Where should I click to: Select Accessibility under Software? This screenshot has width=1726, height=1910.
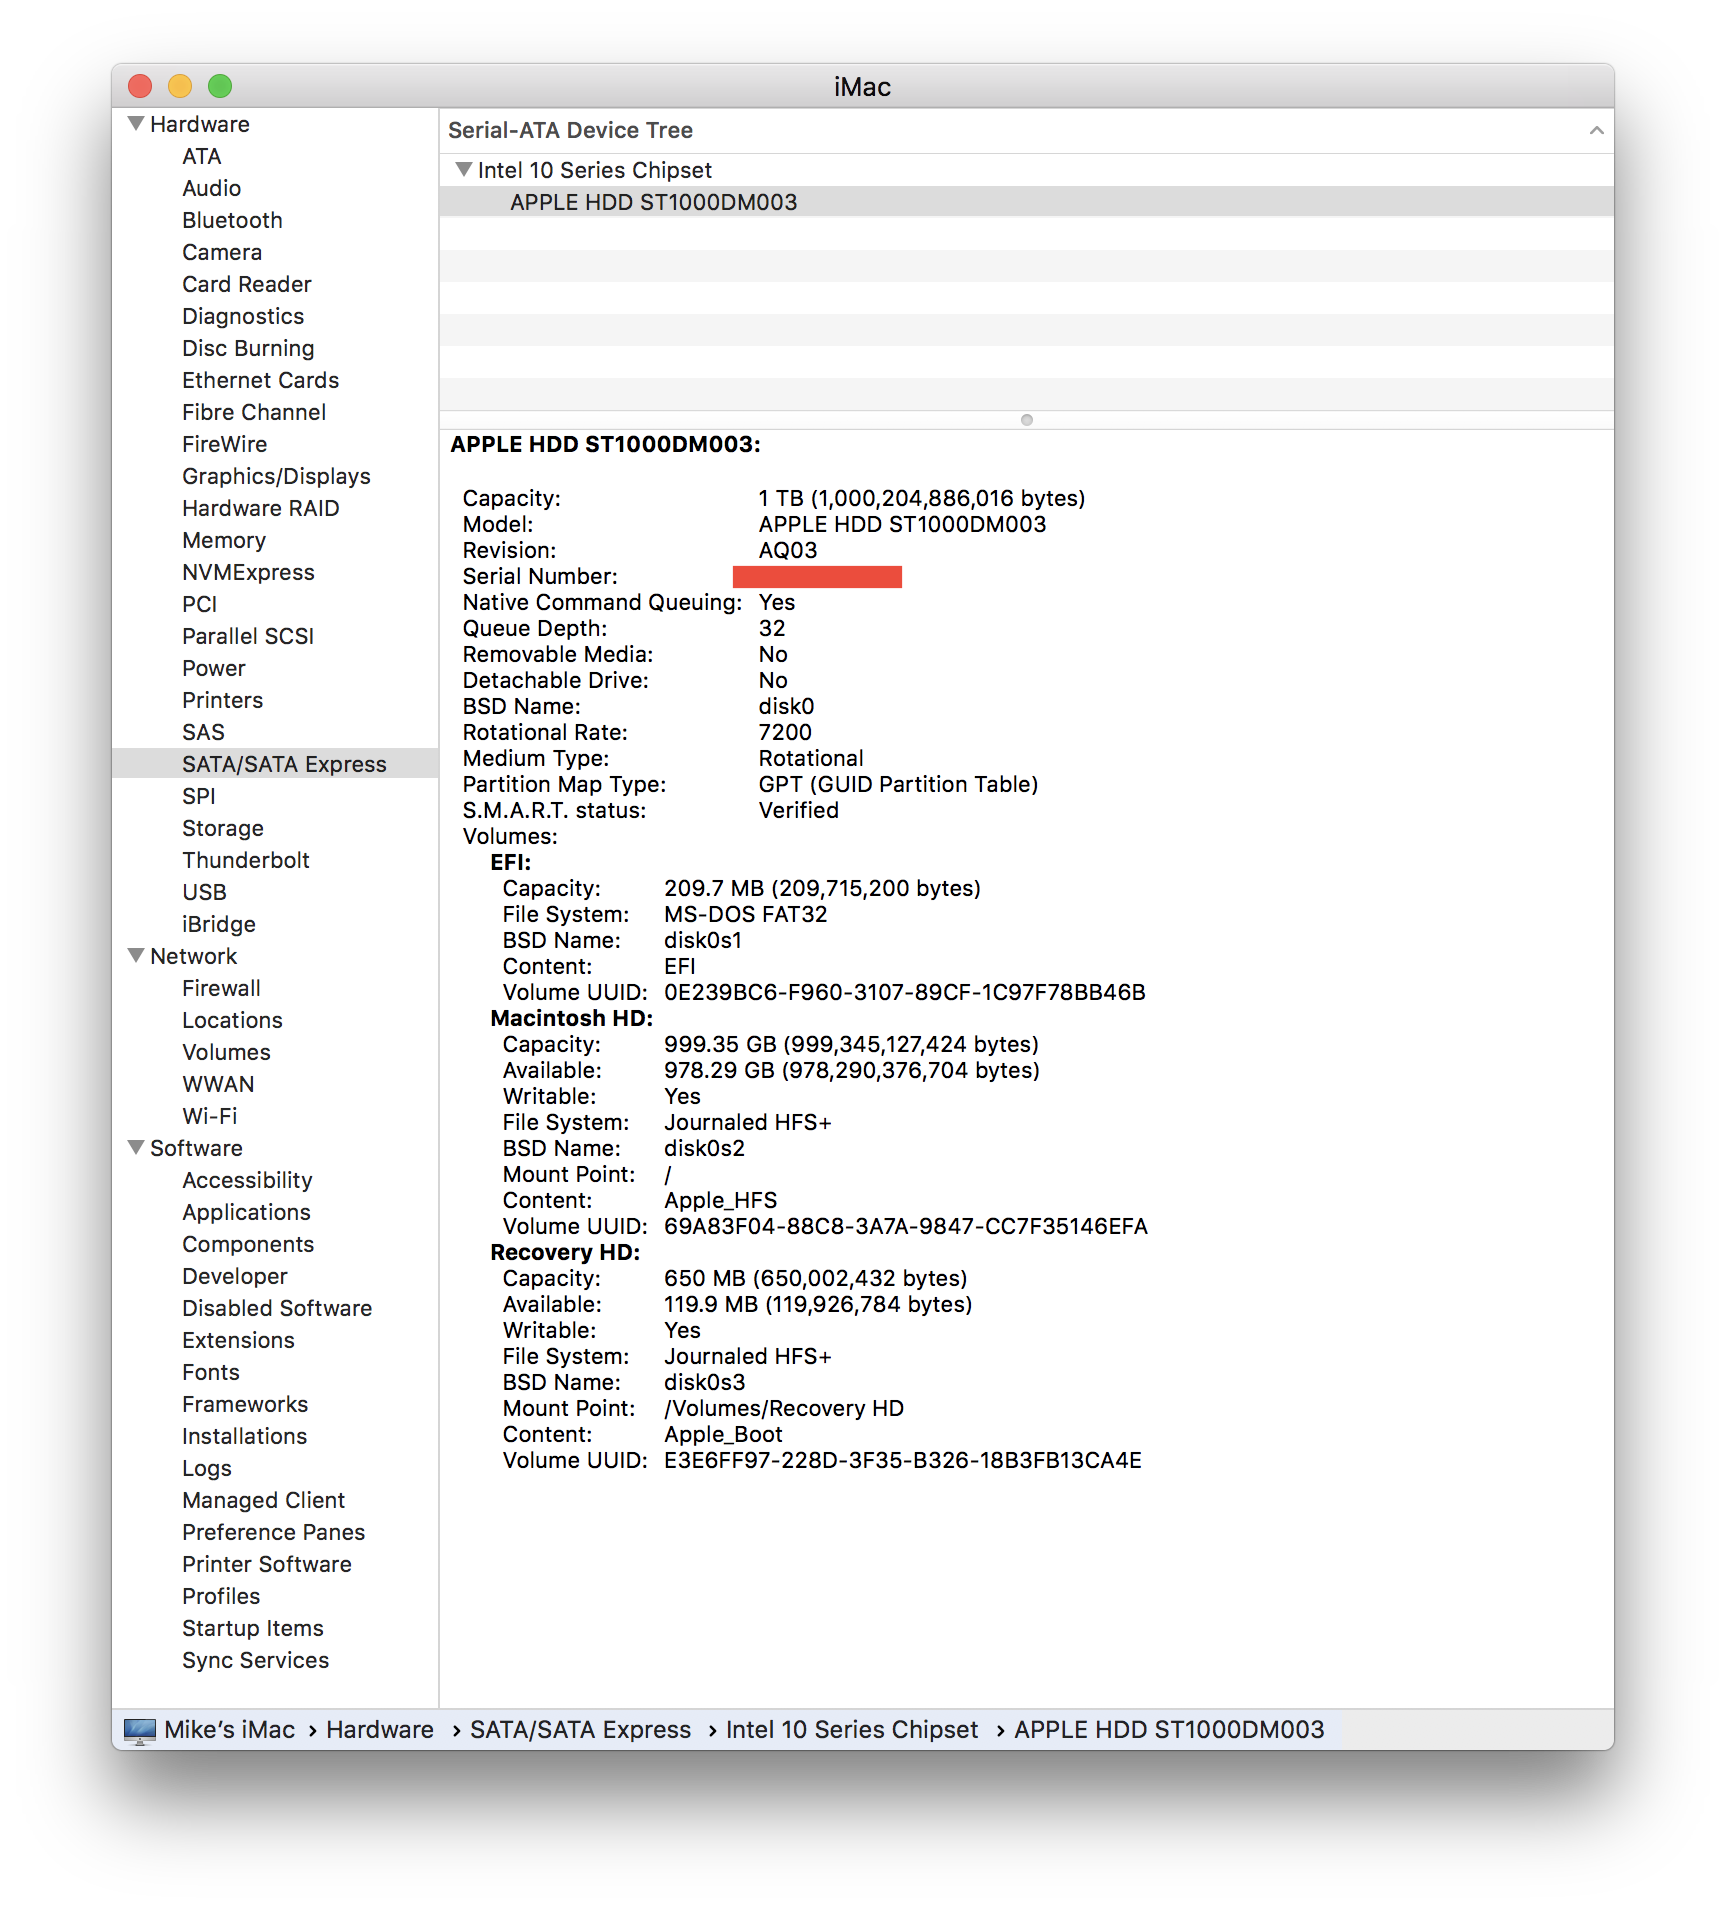pyautogui.click(x=248, y=1181)
